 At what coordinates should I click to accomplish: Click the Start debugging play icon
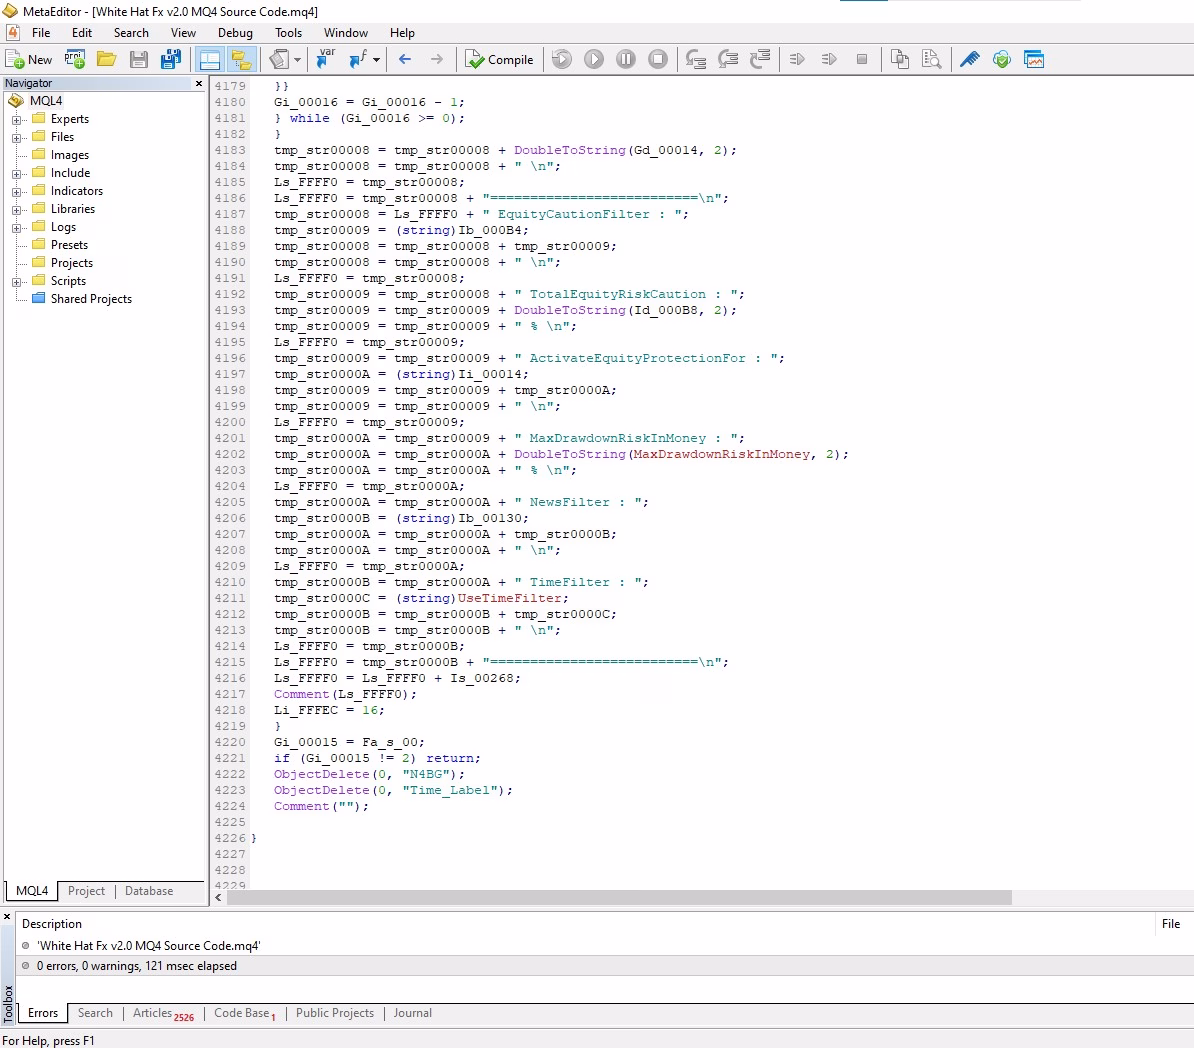[594, 60]
